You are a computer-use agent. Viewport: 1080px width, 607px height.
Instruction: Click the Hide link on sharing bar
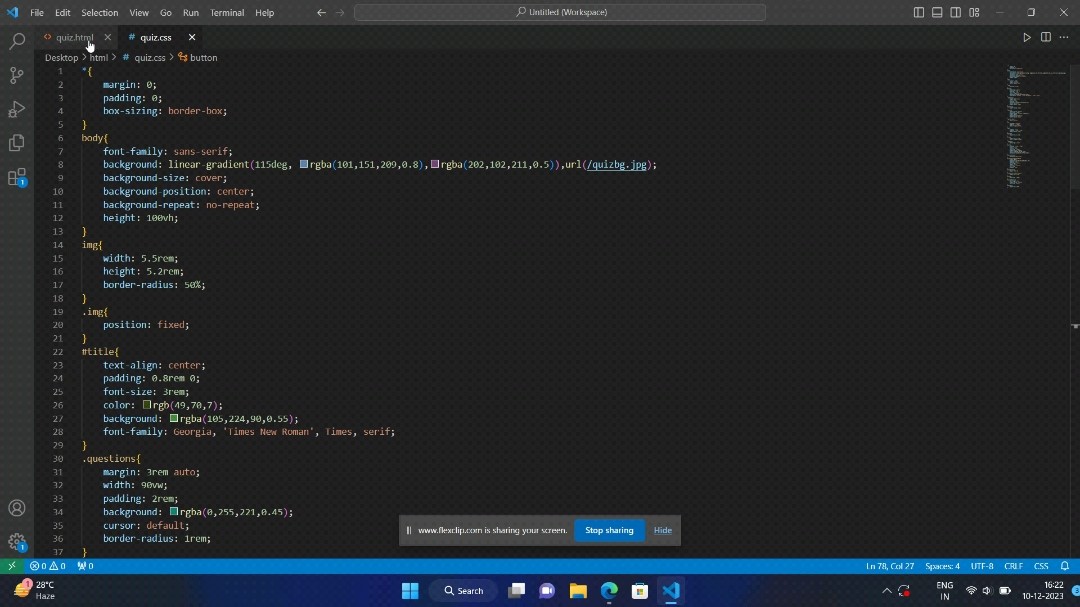pos(662,530)
